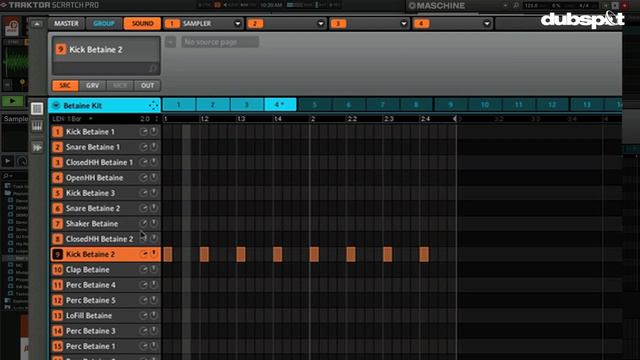Select the ClosedHH Betaine 2 sound name

100,239
